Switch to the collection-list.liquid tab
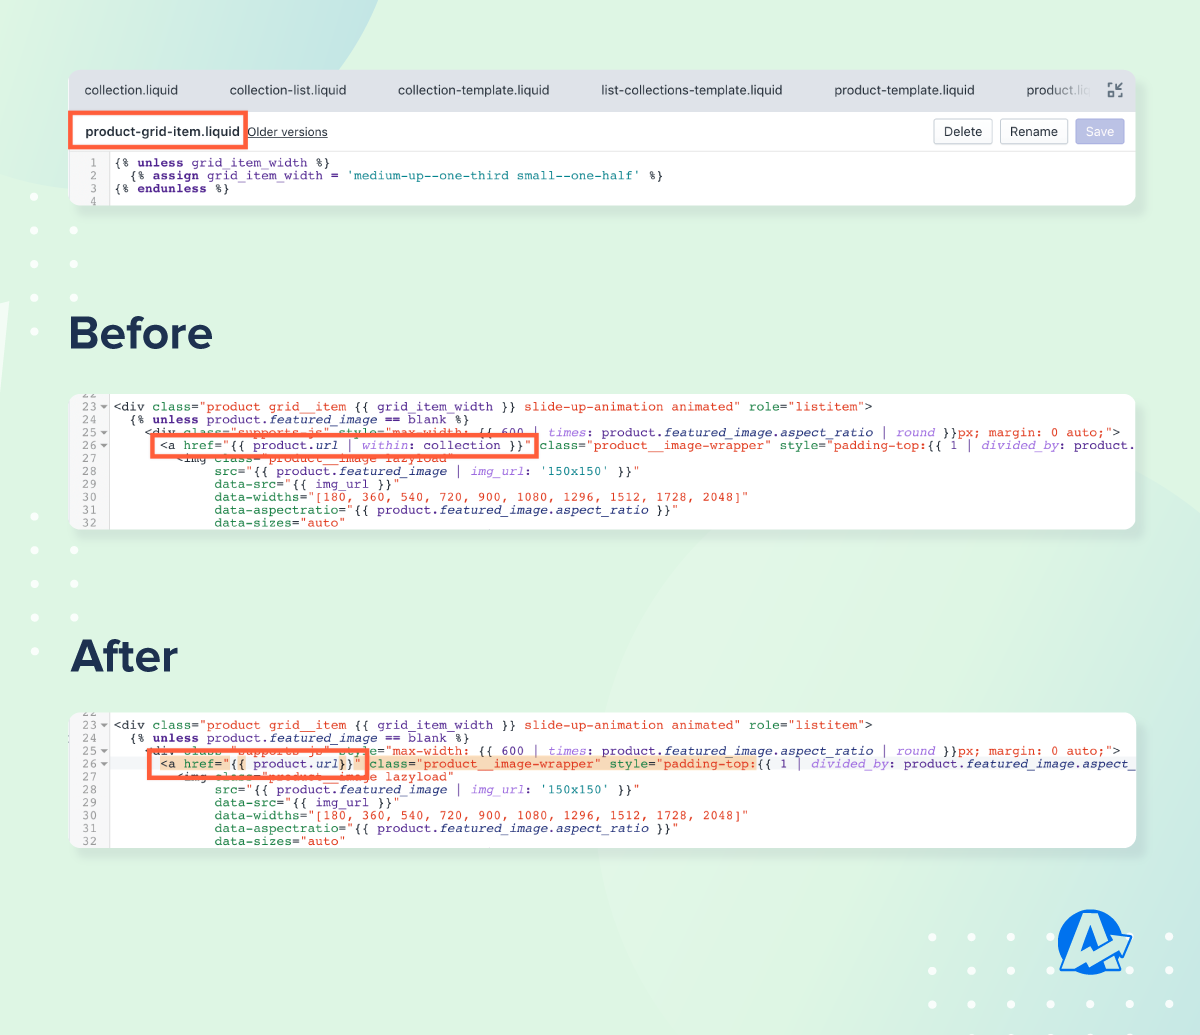1200x1035 pixels. point(288,90)
